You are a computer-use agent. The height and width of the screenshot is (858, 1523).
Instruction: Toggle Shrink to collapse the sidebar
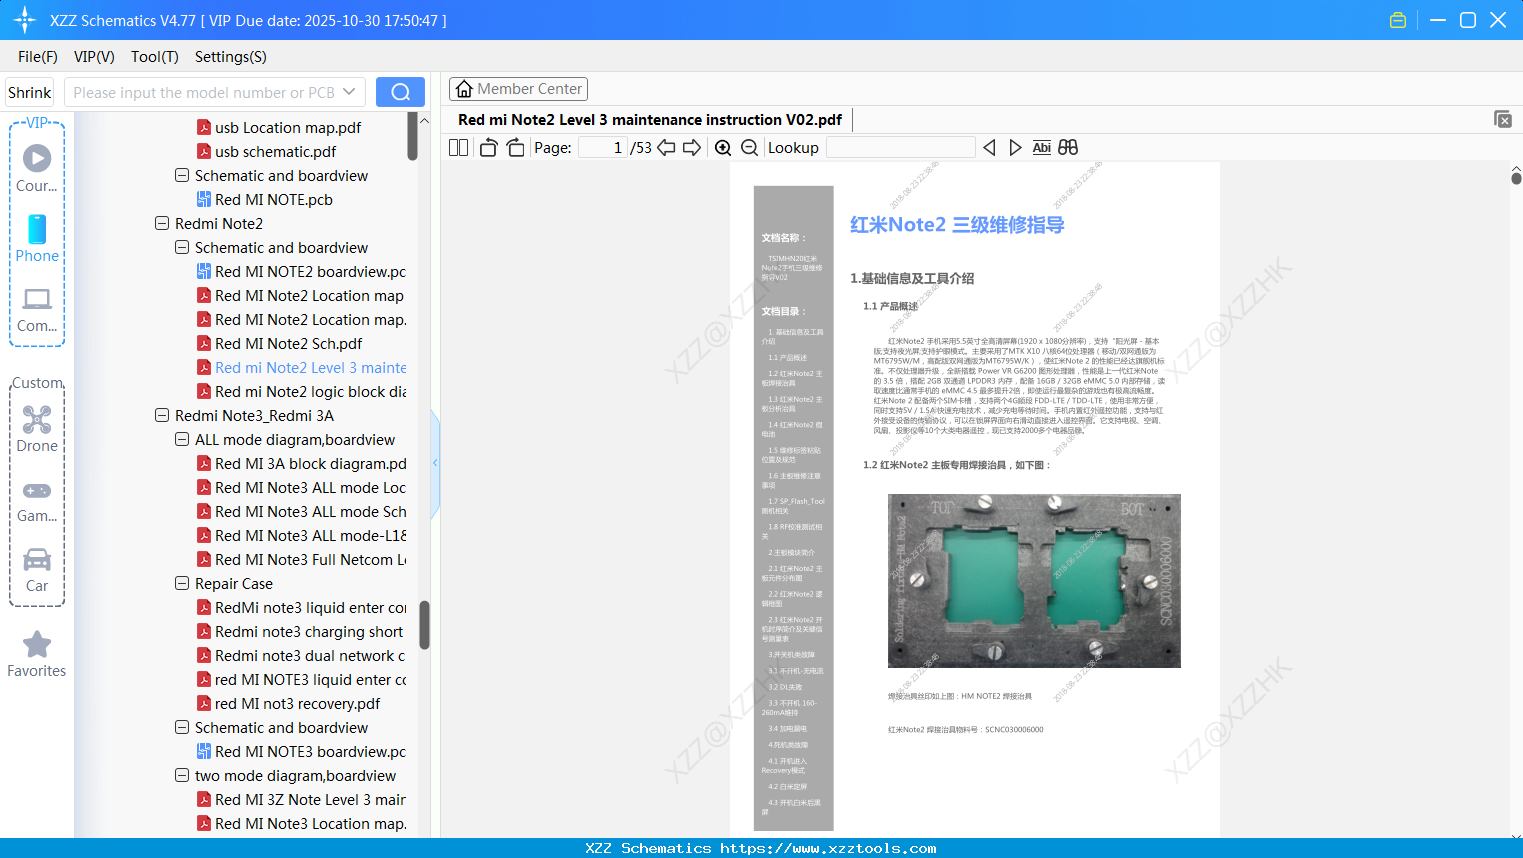tap(29, 91)
